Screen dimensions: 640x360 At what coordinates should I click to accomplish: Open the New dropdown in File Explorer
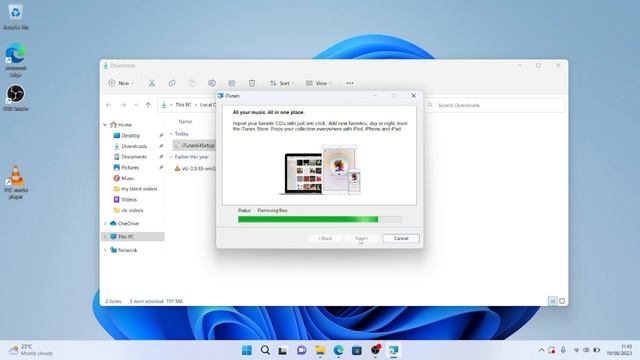[121, 83]
